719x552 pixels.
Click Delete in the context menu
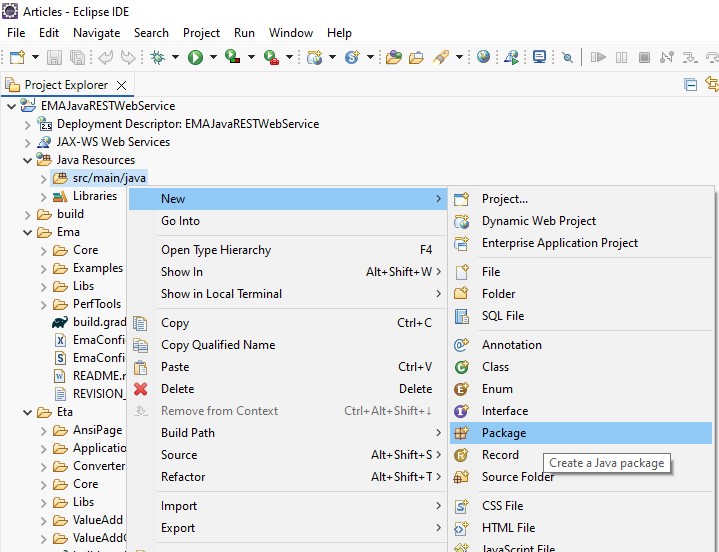(x=288, y=389)
